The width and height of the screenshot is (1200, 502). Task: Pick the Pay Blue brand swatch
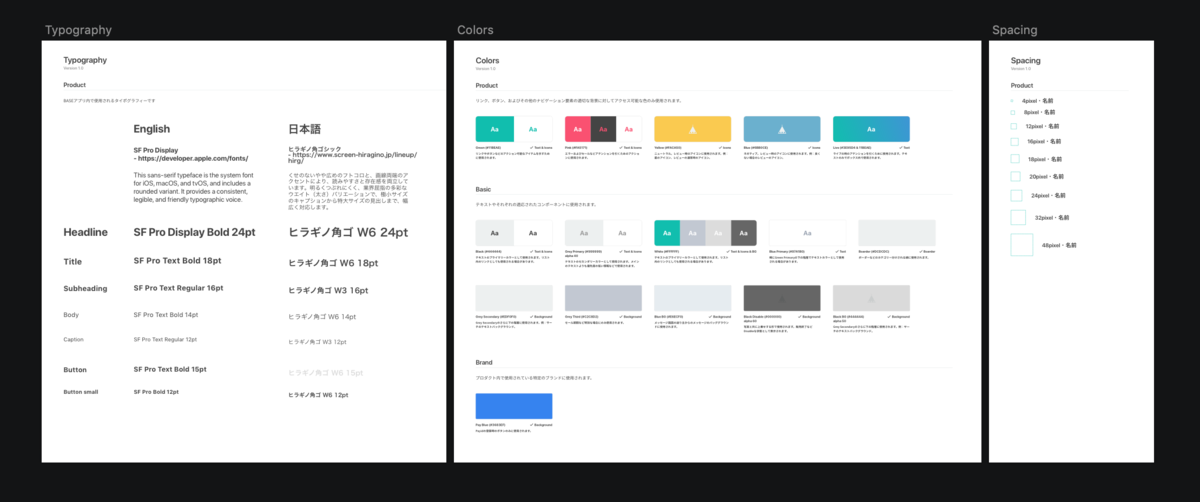tap(514, 406)
